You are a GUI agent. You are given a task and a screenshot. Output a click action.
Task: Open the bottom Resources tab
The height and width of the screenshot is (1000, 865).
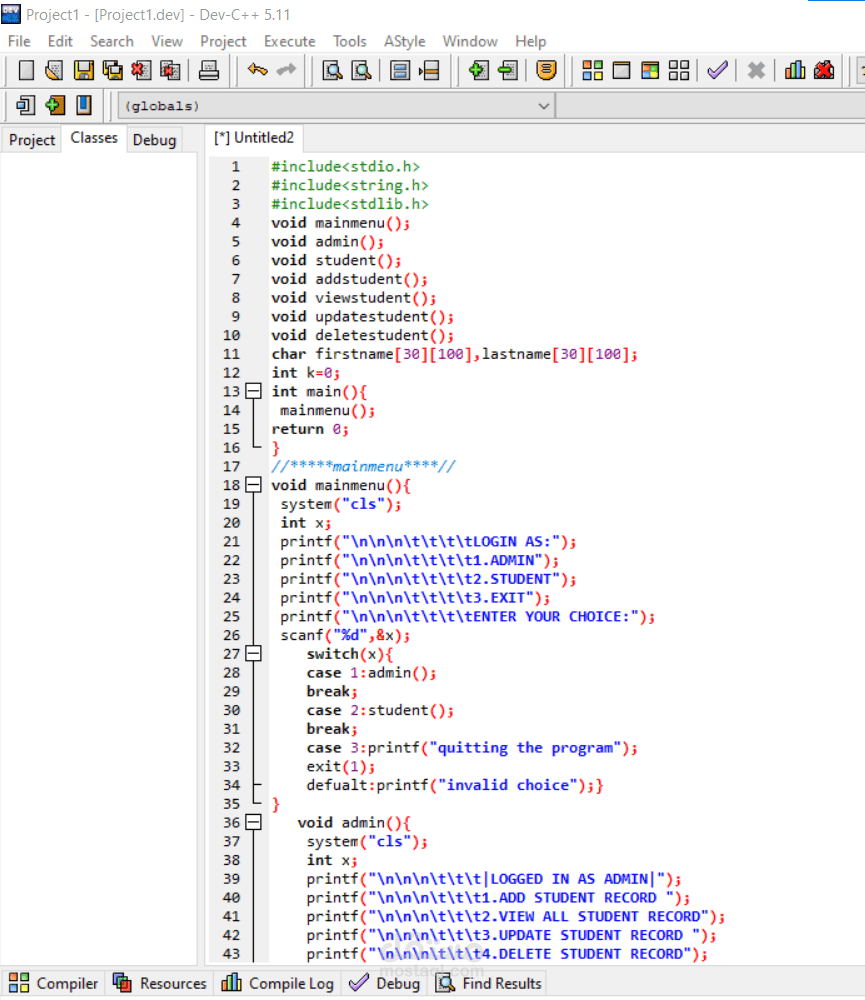pos(159,983)
